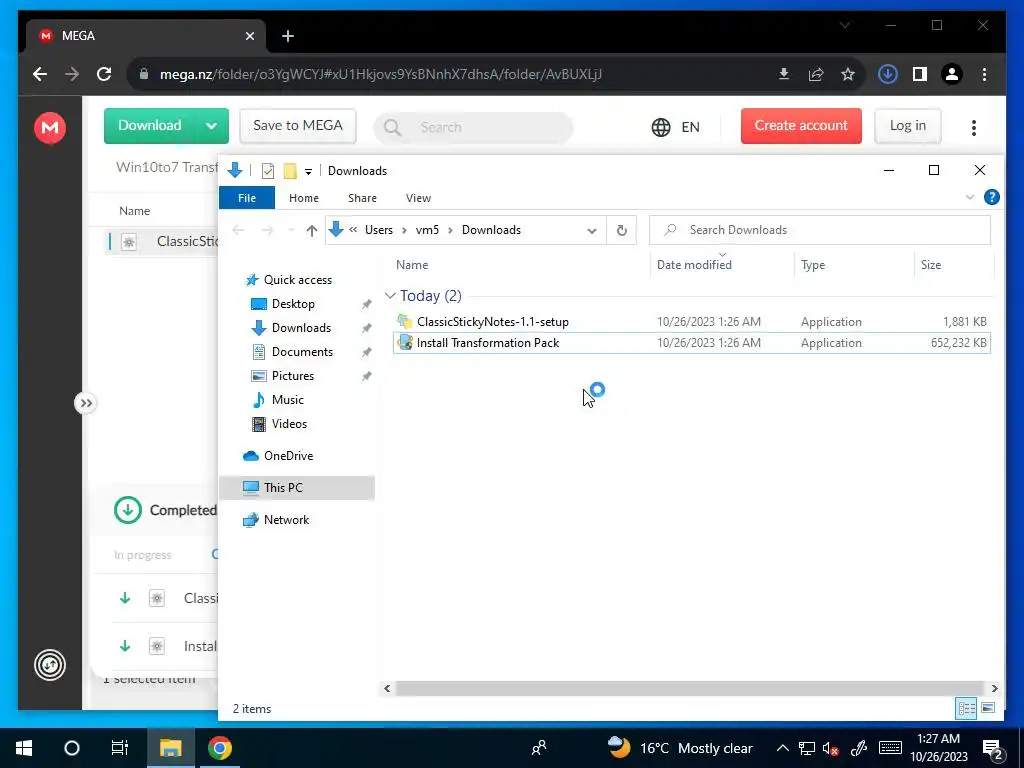This screenshot has height=768, width=1024.
Task: Go back in Chrome browser
Action: point(40,74)
